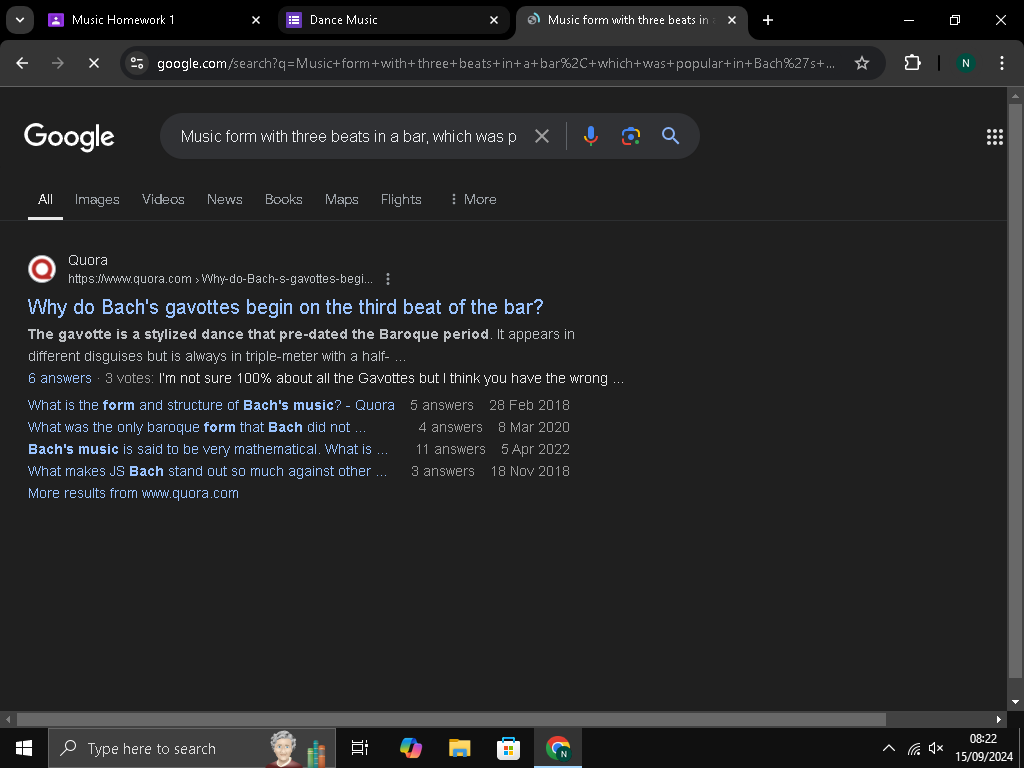
Task: Go to the Google homepage logo
Action: 69,137
